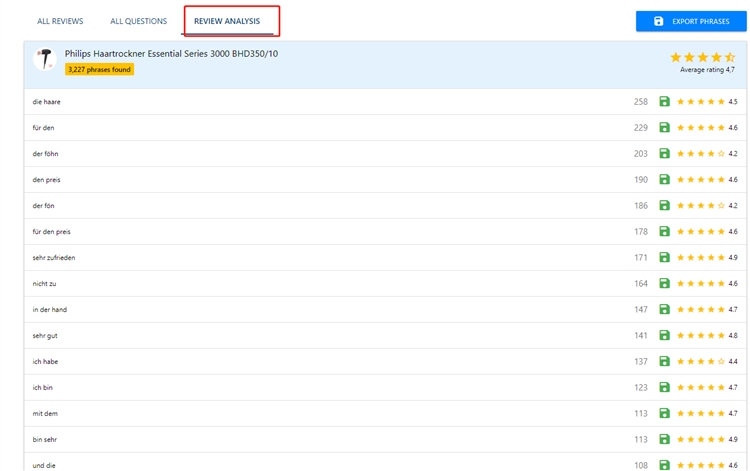750x471 pixels.
Task: Click the 'nicht zu' phrase text
Action: pyautogui.click(x=44, y=284)
